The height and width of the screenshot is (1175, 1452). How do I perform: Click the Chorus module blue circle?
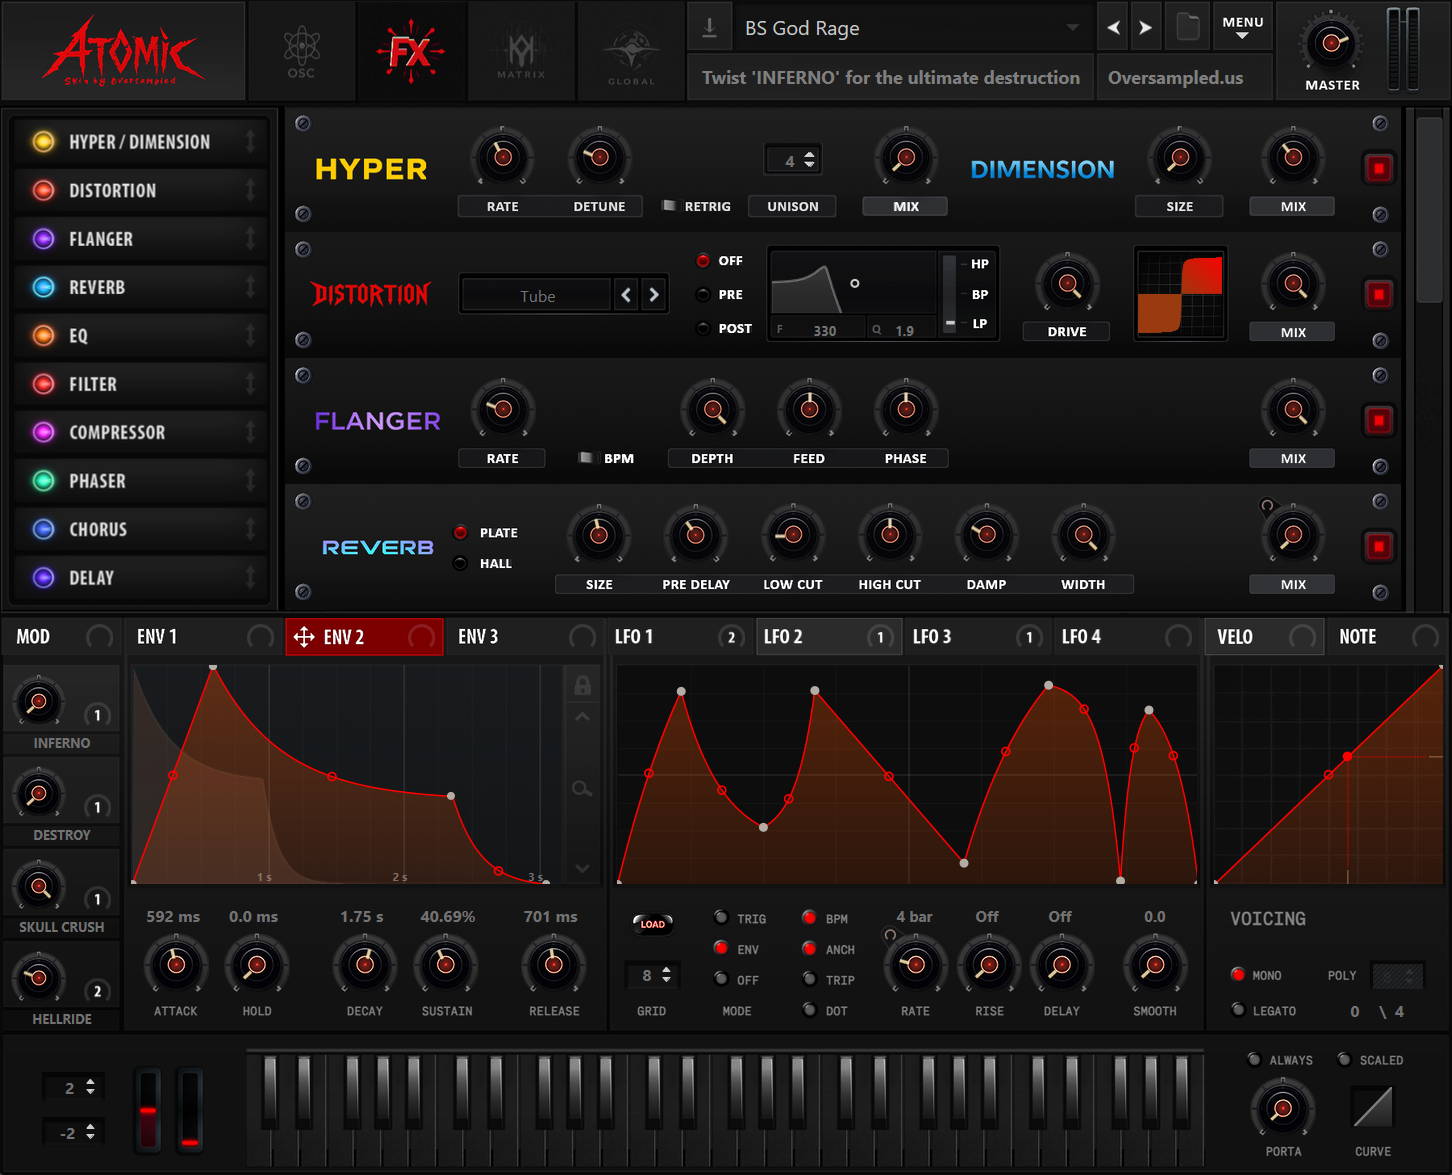(44, 529)
